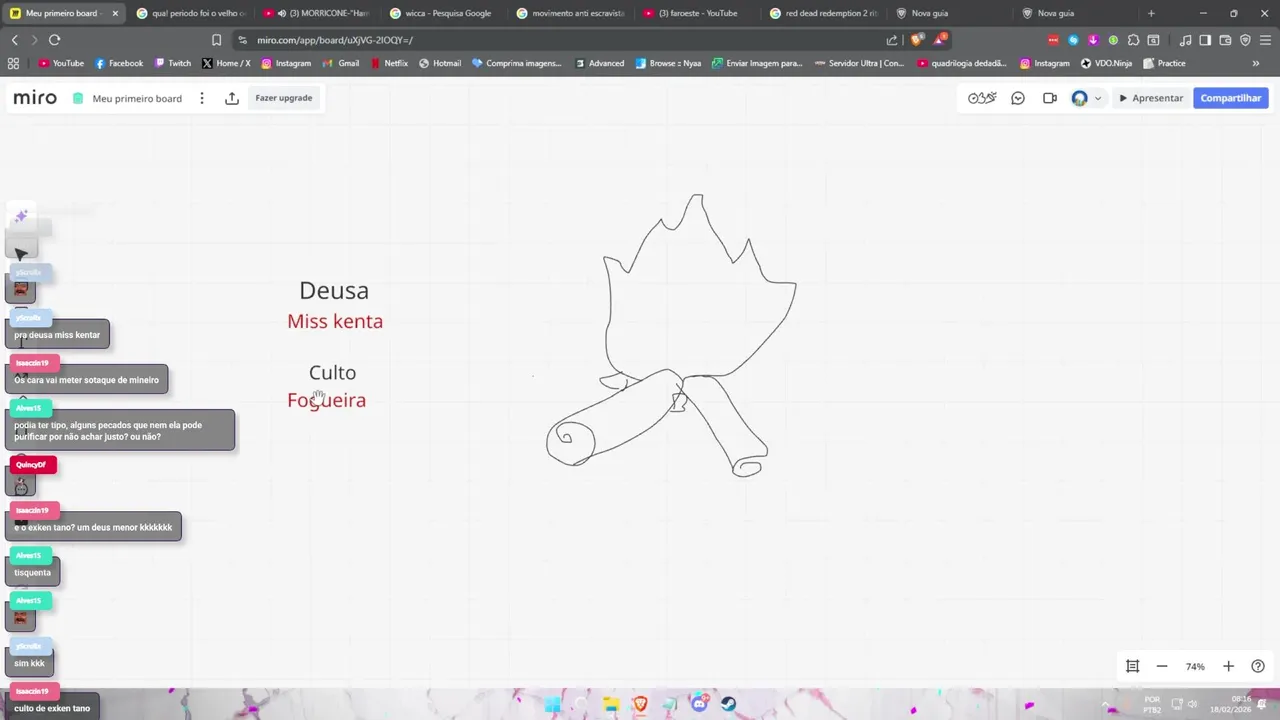The image size is (1280, 720).
Task: Open Brave browser from taskbar
Action: click(640, 704)
